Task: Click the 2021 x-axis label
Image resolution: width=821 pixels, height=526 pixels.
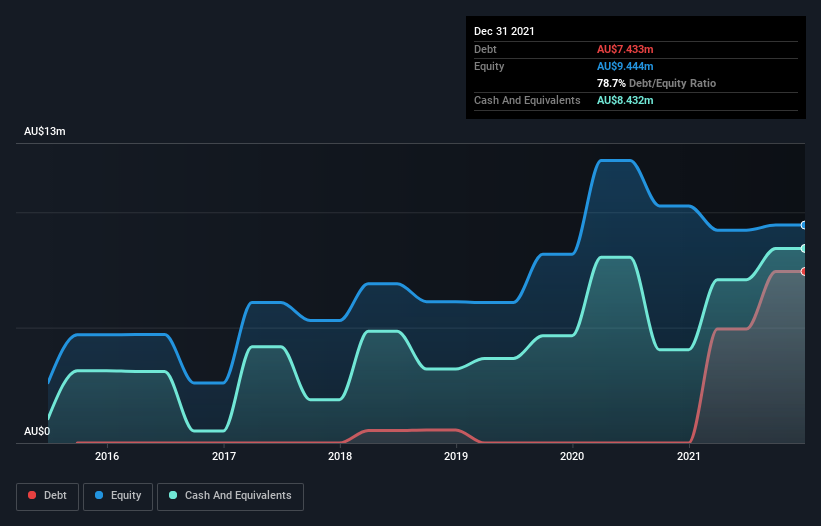Action: click(689, 456)
